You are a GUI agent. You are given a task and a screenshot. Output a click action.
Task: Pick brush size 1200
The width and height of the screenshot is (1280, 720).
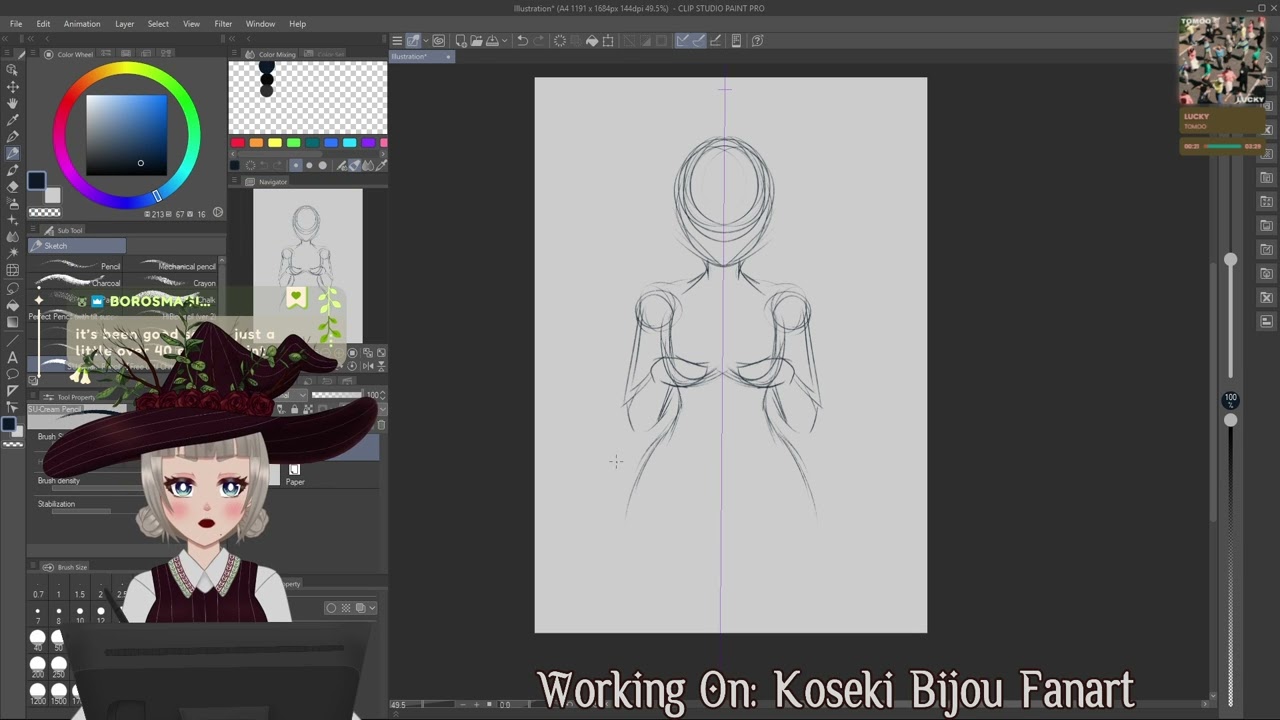(38, 694)
